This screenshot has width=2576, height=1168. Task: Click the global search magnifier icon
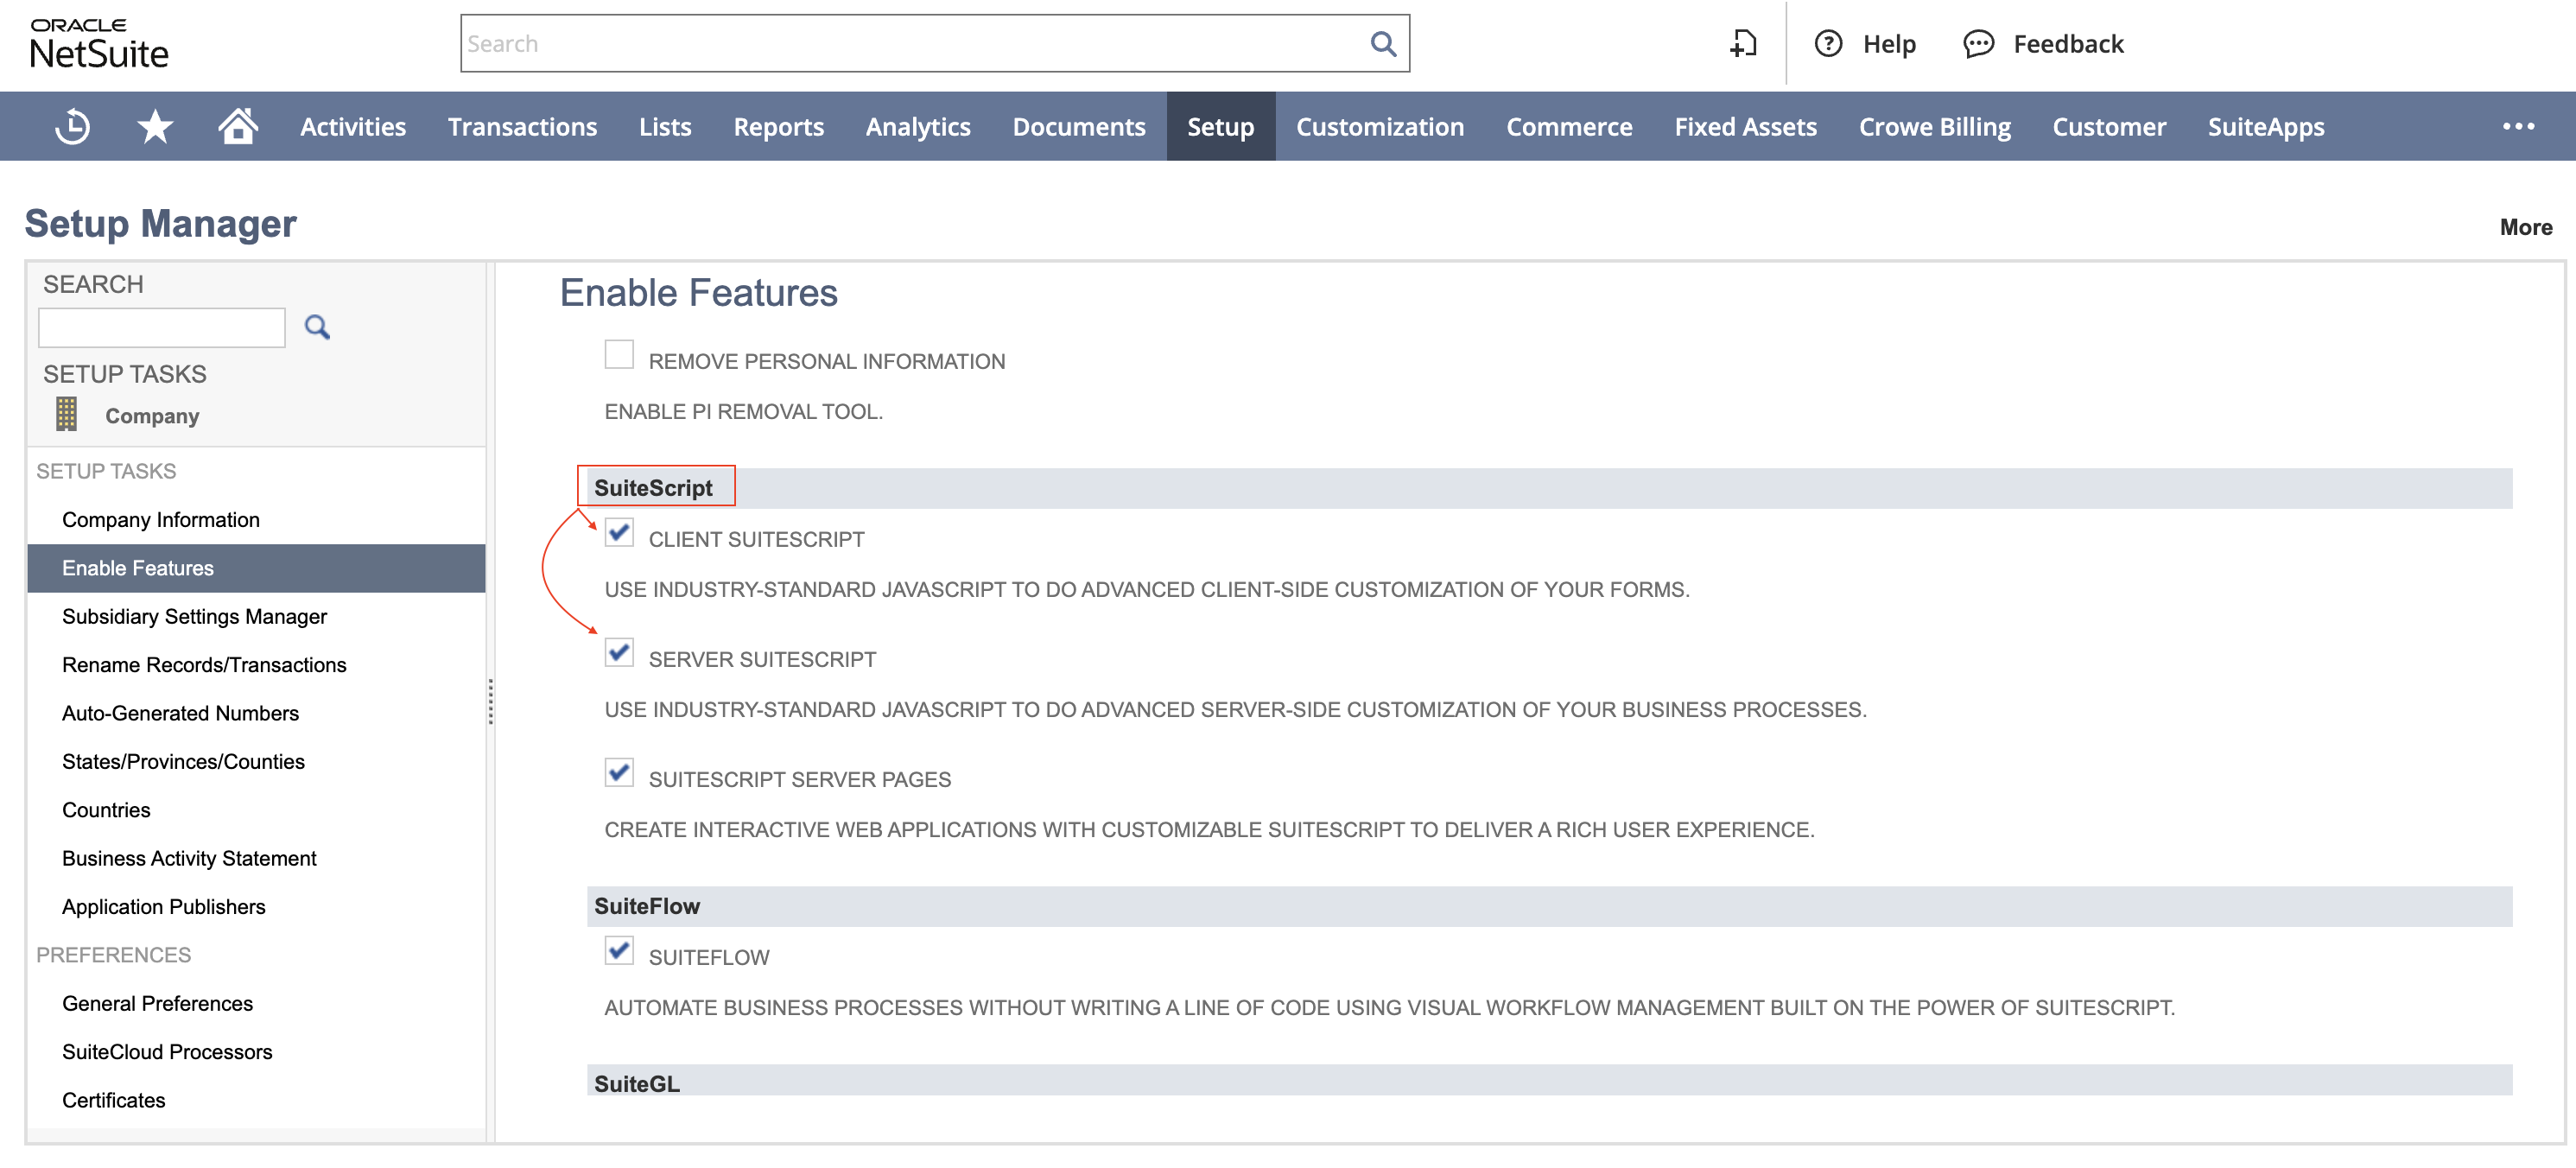(x=1383, y=44)
